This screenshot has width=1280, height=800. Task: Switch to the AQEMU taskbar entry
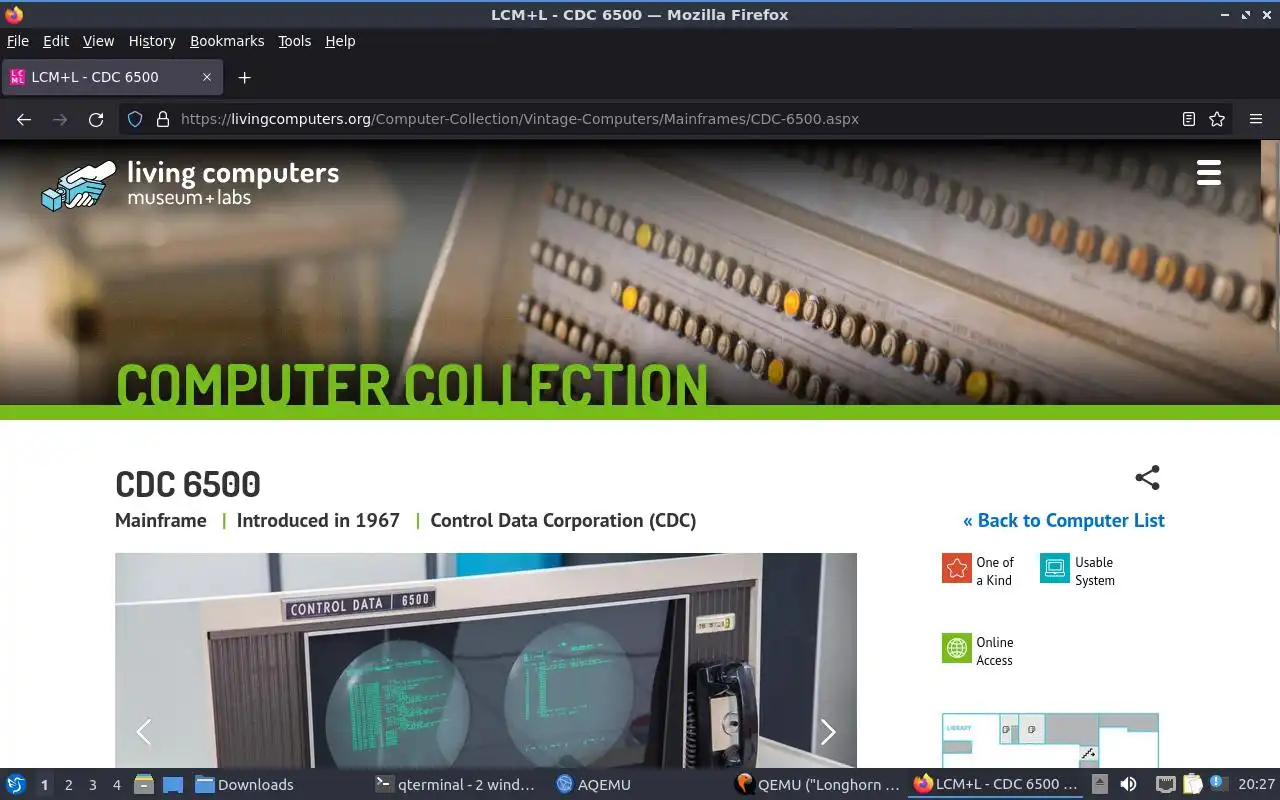[x=594, y=784]
